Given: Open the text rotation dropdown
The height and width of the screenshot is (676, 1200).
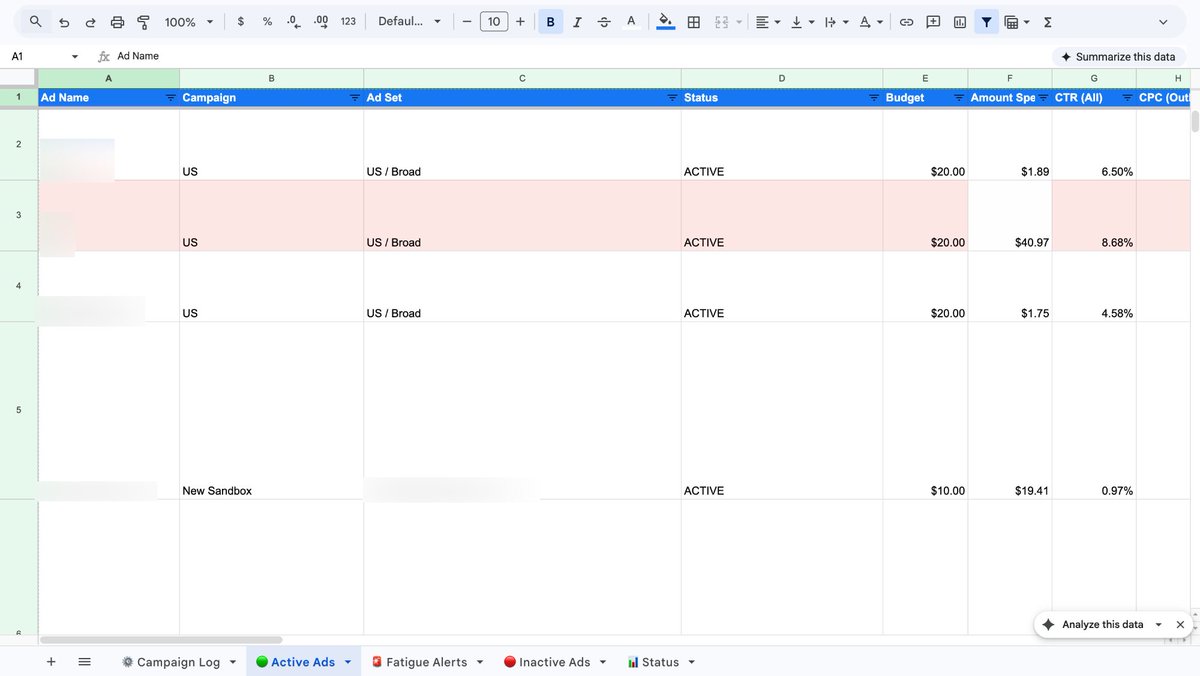Looking at the screenshot, I should pyautogui.click(x=871, y=21).
